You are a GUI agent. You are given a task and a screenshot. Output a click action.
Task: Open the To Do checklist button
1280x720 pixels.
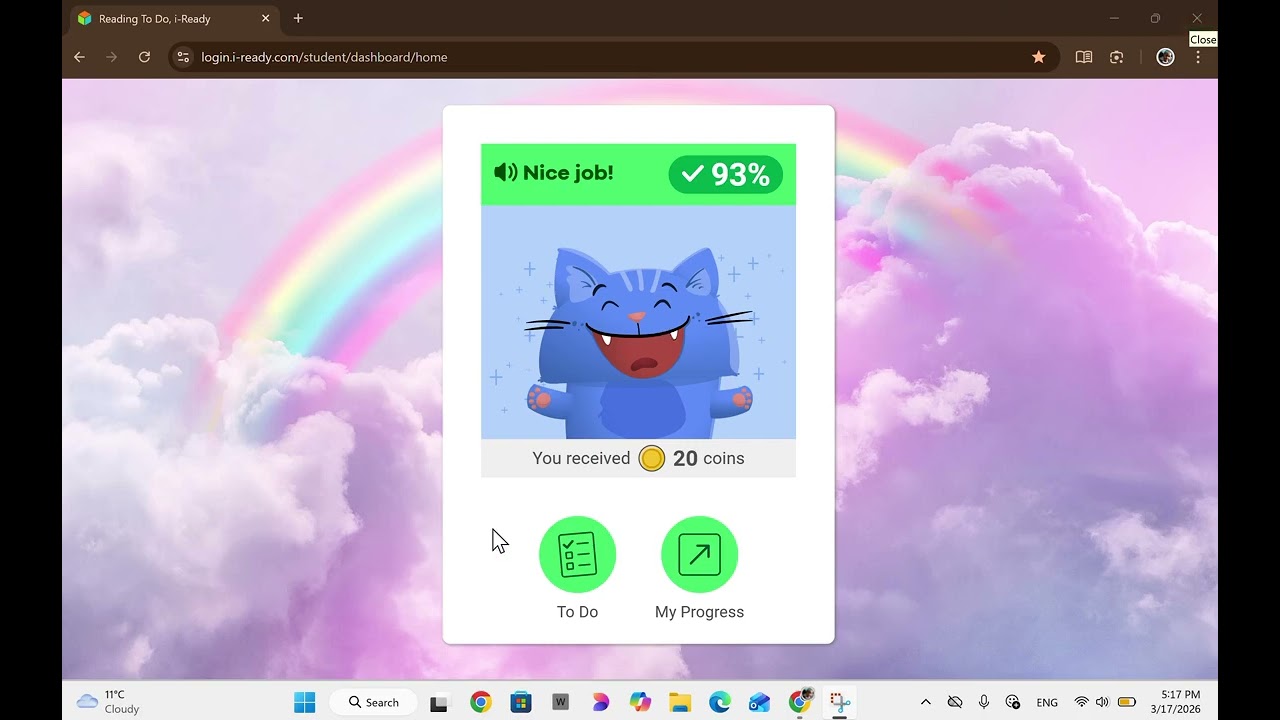(x=577, y=554)
